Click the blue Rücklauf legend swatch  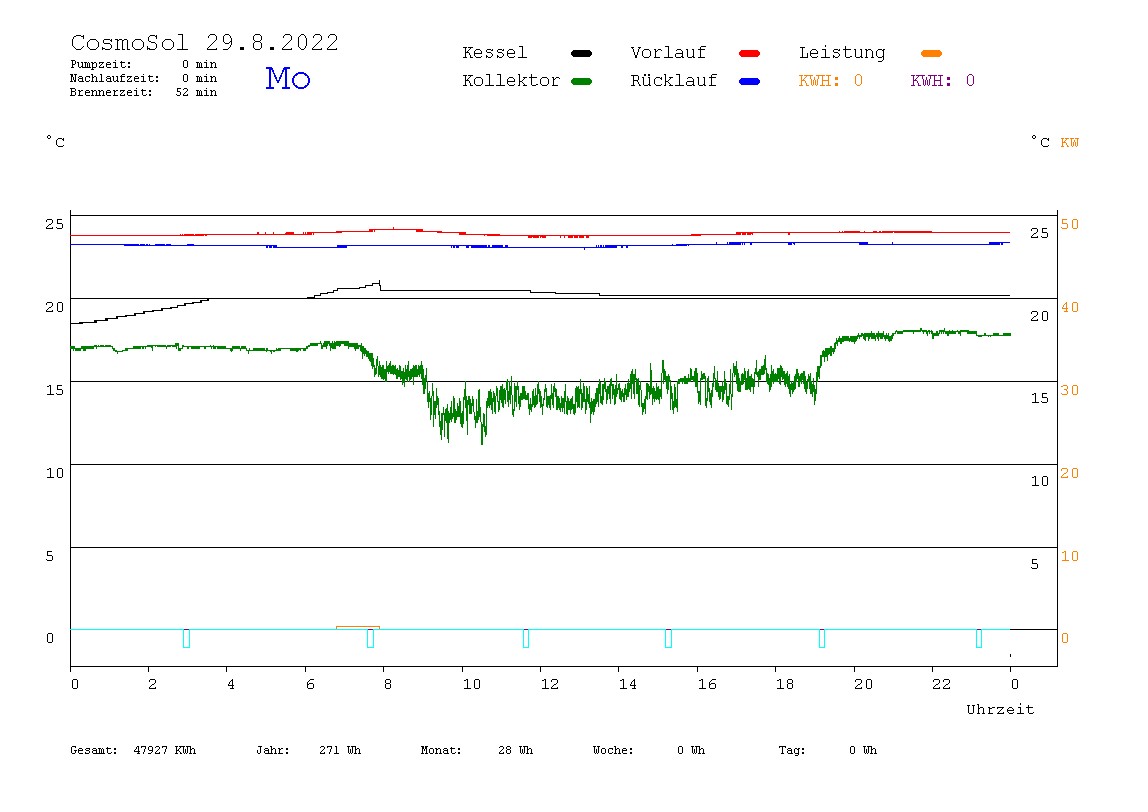click(x=750, y=81)
